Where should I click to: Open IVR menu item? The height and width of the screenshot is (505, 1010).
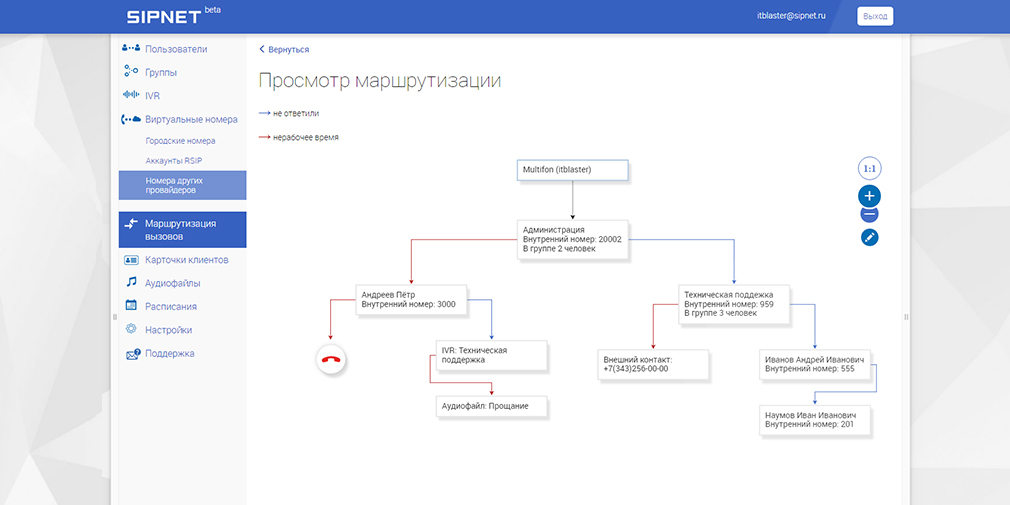[153, 95]
